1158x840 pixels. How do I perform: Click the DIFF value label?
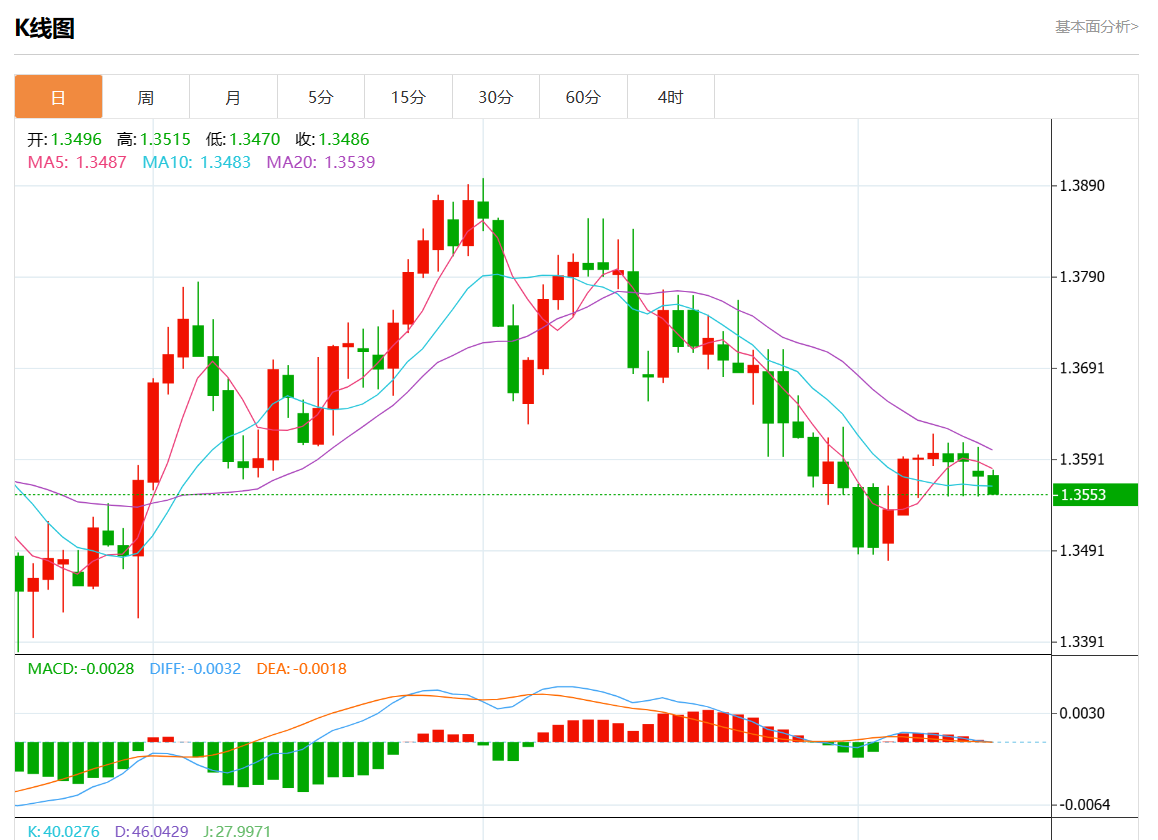coord(195,669)
